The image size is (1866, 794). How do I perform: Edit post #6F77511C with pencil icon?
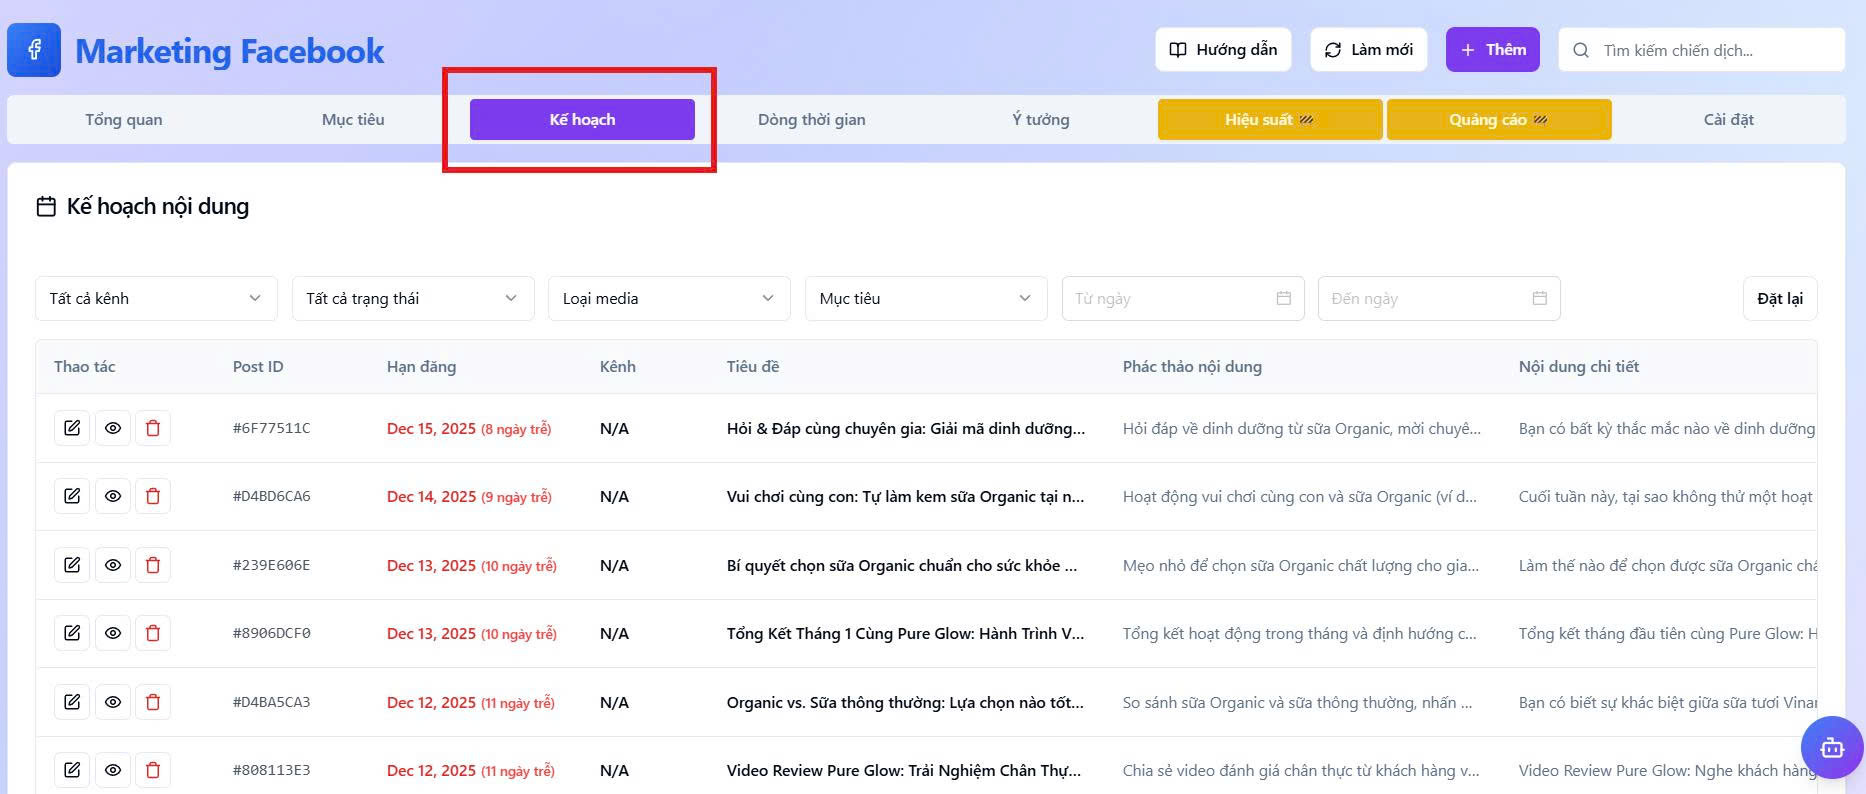pyautogui.click(x=72, y=428)
